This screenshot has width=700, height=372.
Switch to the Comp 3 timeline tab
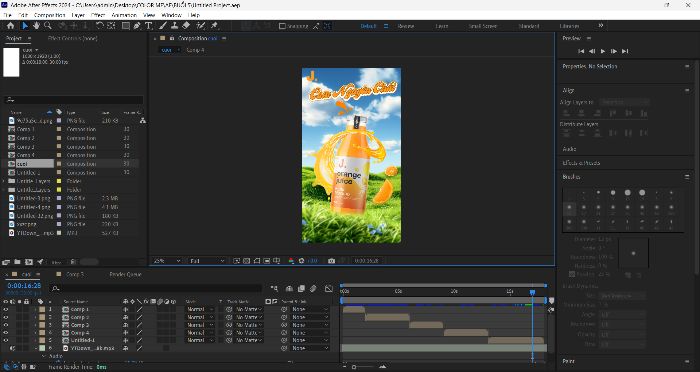[75, 274]
